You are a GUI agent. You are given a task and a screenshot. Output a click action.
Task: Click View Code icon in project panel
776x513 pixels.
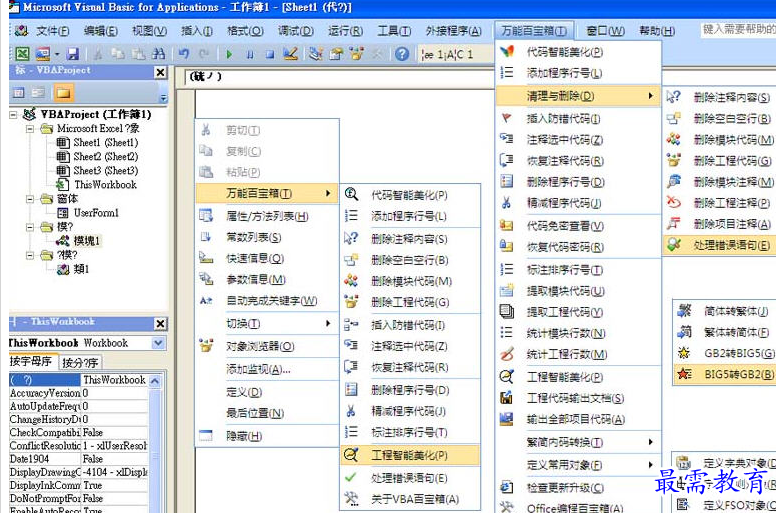[19, 93]
